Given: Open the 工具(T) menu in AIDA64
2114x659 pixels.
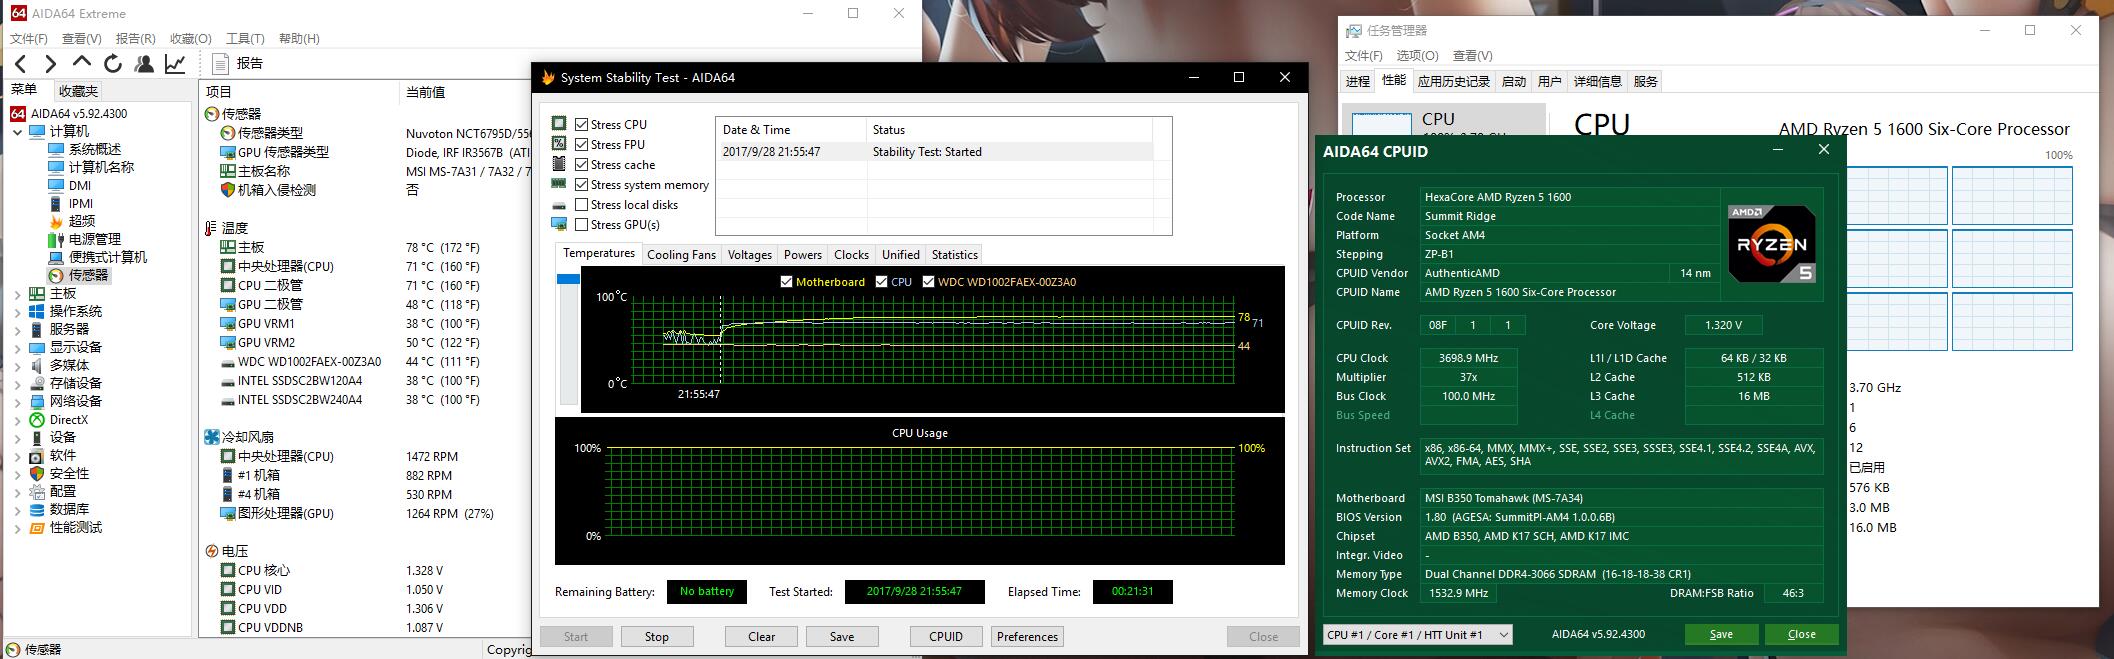Looking at the screenshot, I should pos(245,38).
